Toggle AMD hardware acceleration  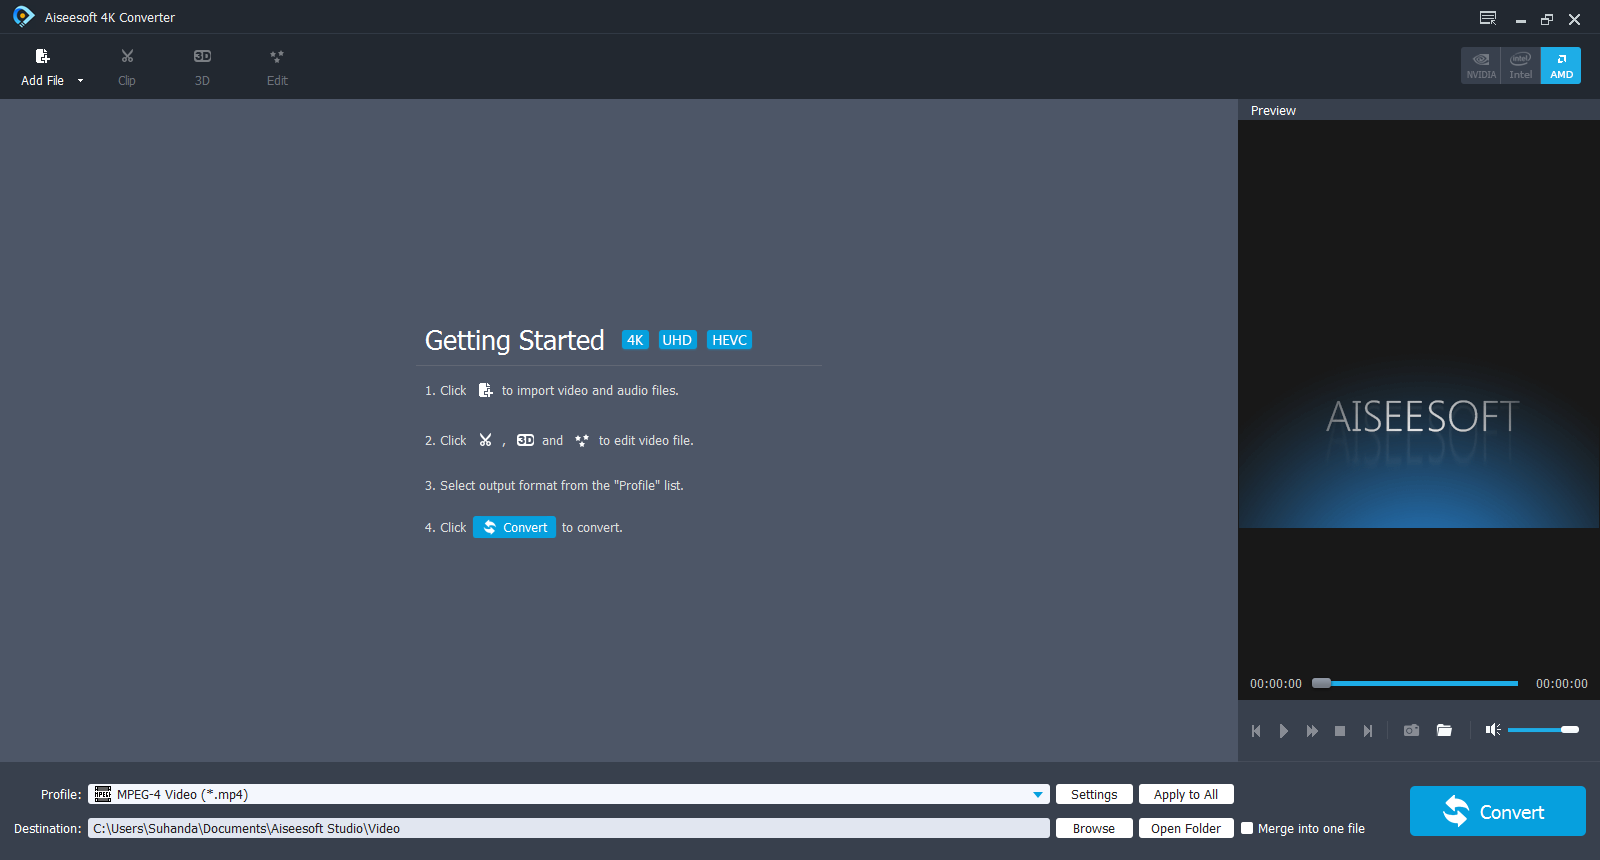pyautogui.click(x=1561, y=66)
